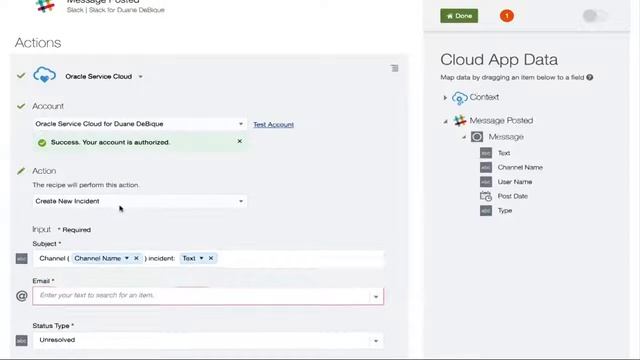
Task: Click the @ icon beside Email field
Action: click(x=22, y=296)
